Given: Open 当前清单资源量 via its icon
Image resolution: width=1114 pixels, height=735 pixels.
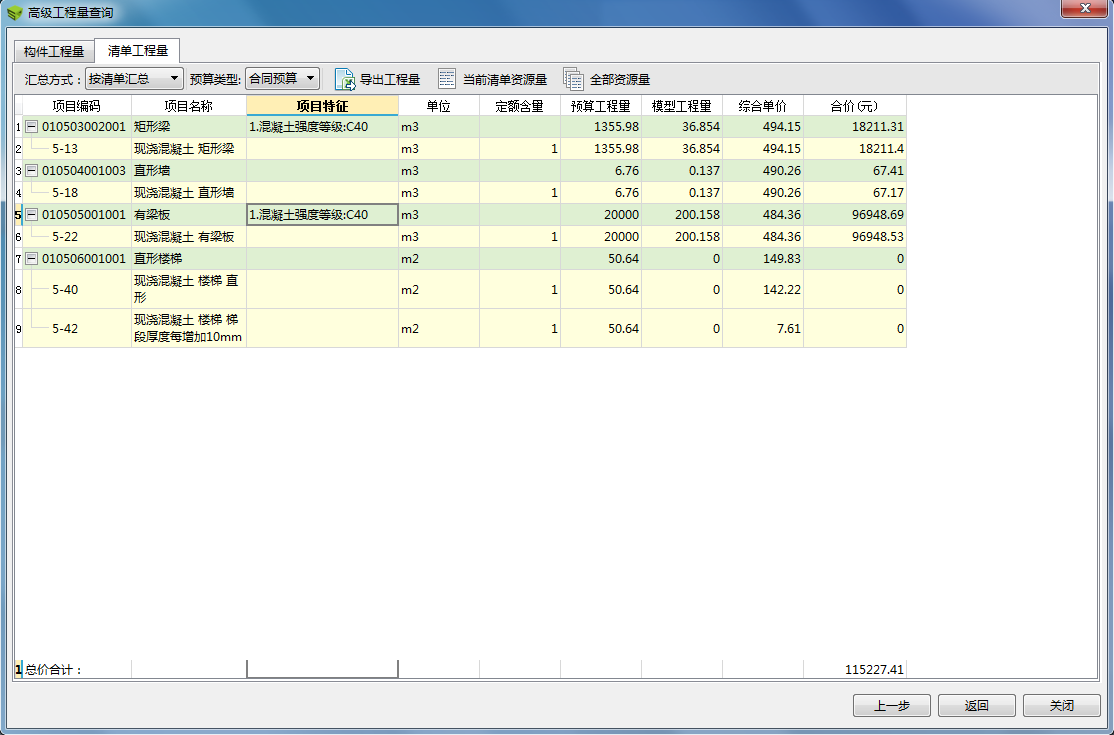Looking at the screenshot, I should [x=447, y=79].
